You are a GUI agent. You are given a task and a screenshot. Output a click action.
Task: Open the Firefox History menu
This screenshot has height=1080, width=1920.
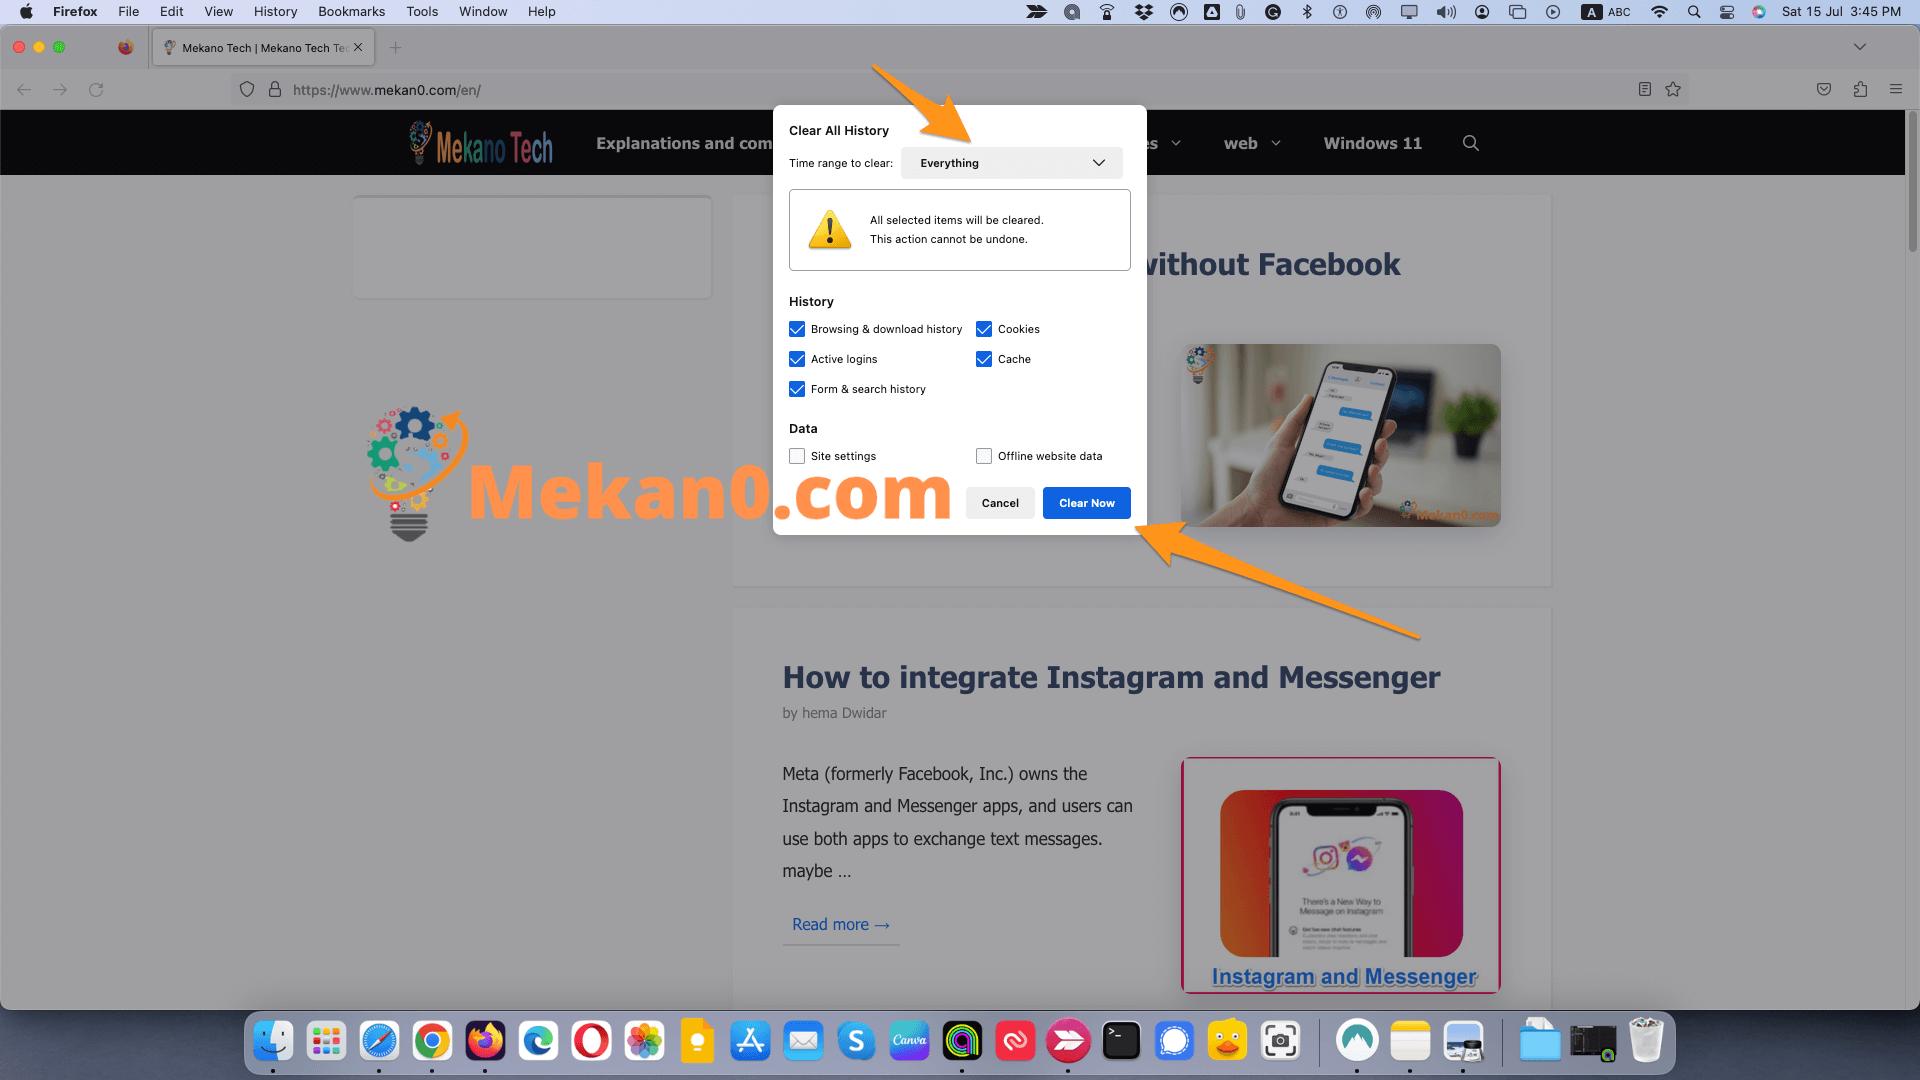[274, 12]
